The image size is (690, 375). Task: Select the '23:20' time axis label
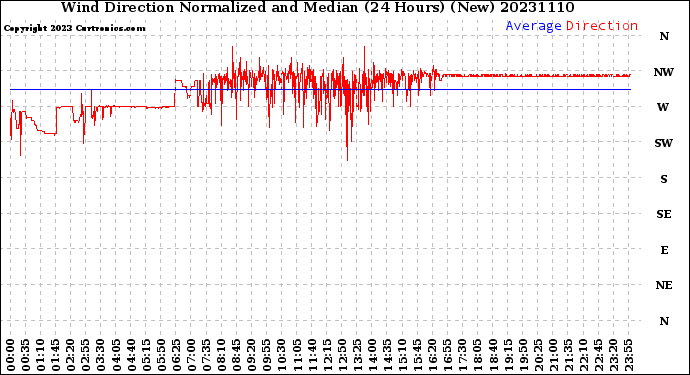coord(613,355)
